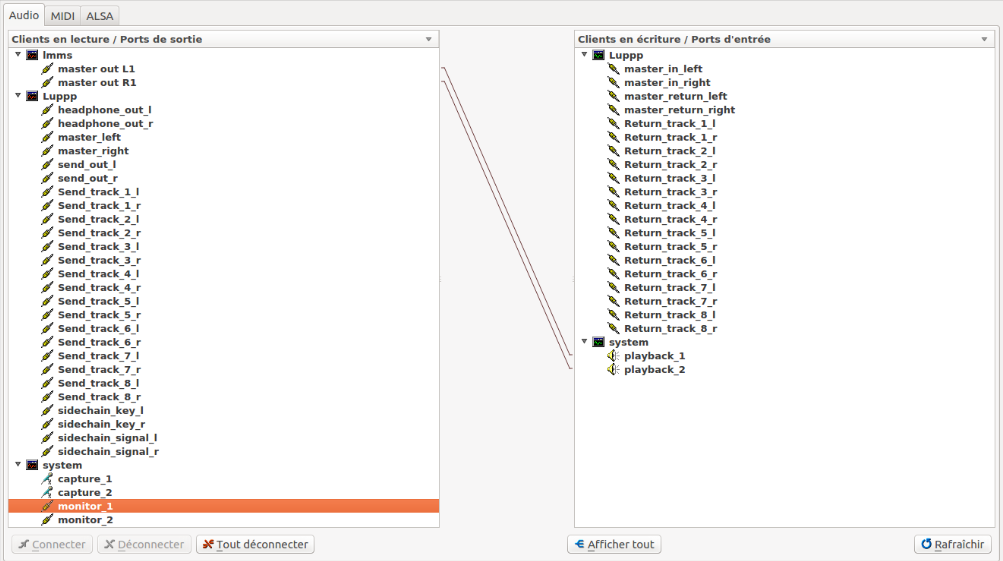Select the Send_track_2_l output port
1003x561 pixels.
(x=99, y=219)
